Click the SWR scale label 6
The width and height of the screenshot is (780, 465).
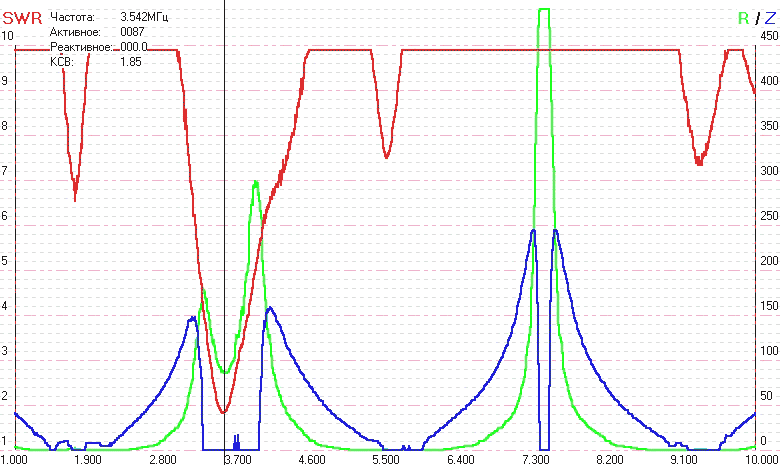click(4, 215)
